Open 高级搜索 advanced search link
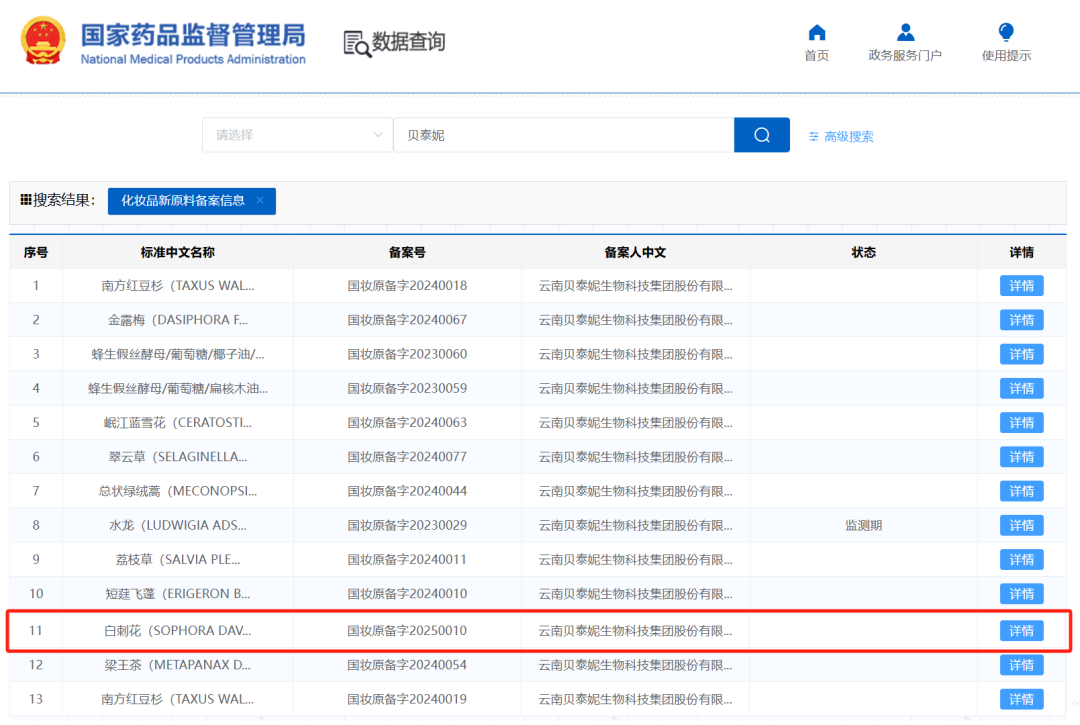Viewport: 1080px width, 725px height. [849, 136]
